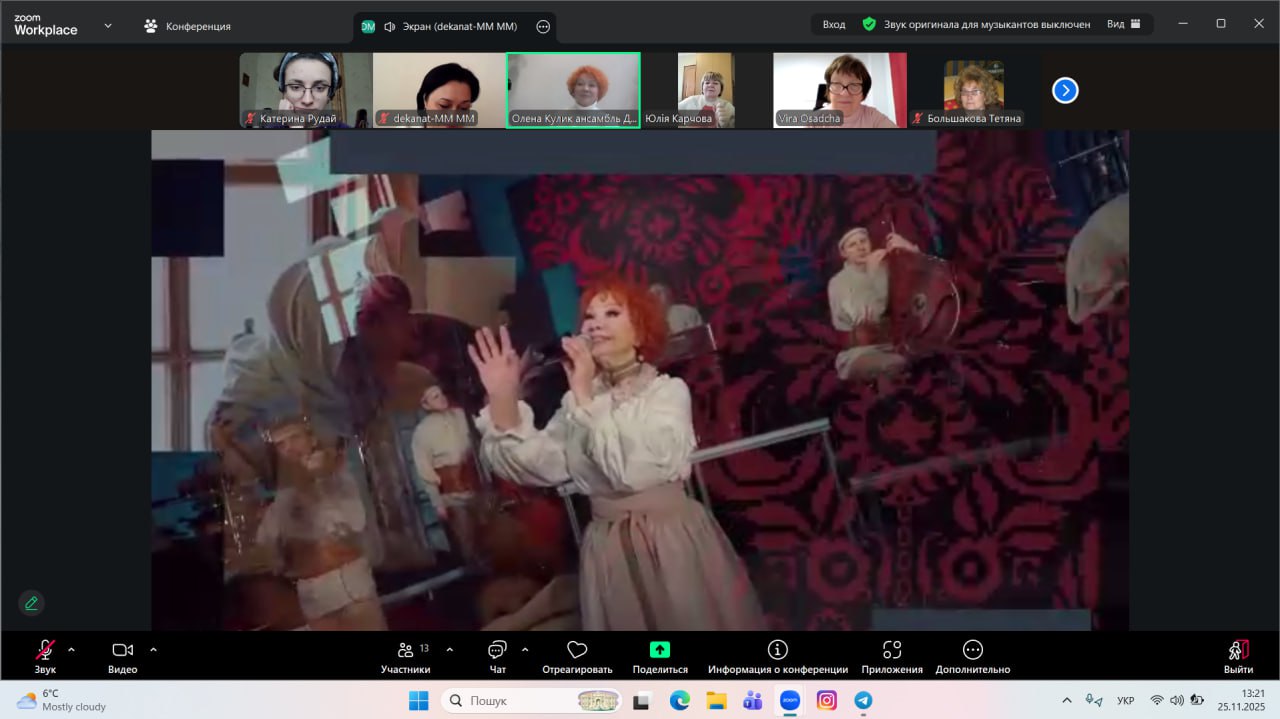The width and height of the screenshot is (1280, 719).
Task: Open Информация о конференции info icon
Action: click(x=777, y=650)
